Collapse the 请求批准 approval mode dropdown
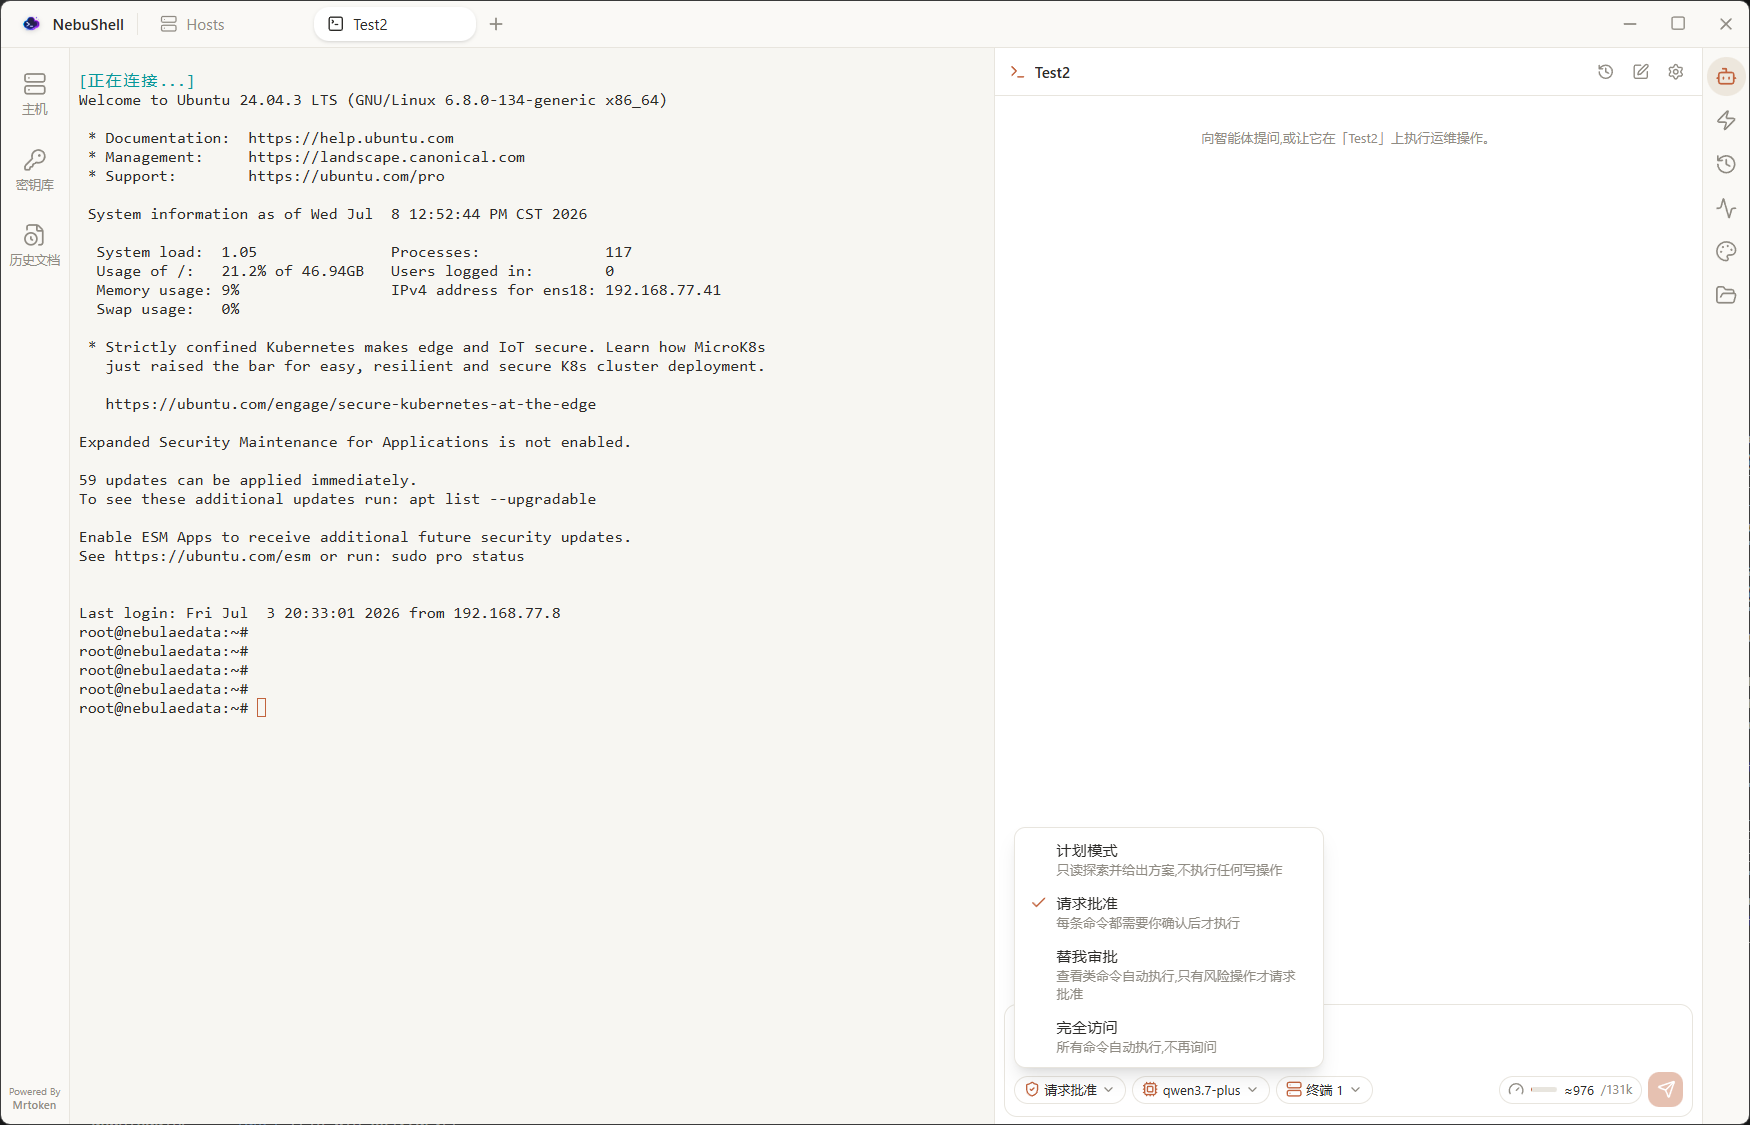Viewport: 1750px width, 1125px height. (x=1069, y=1090)
